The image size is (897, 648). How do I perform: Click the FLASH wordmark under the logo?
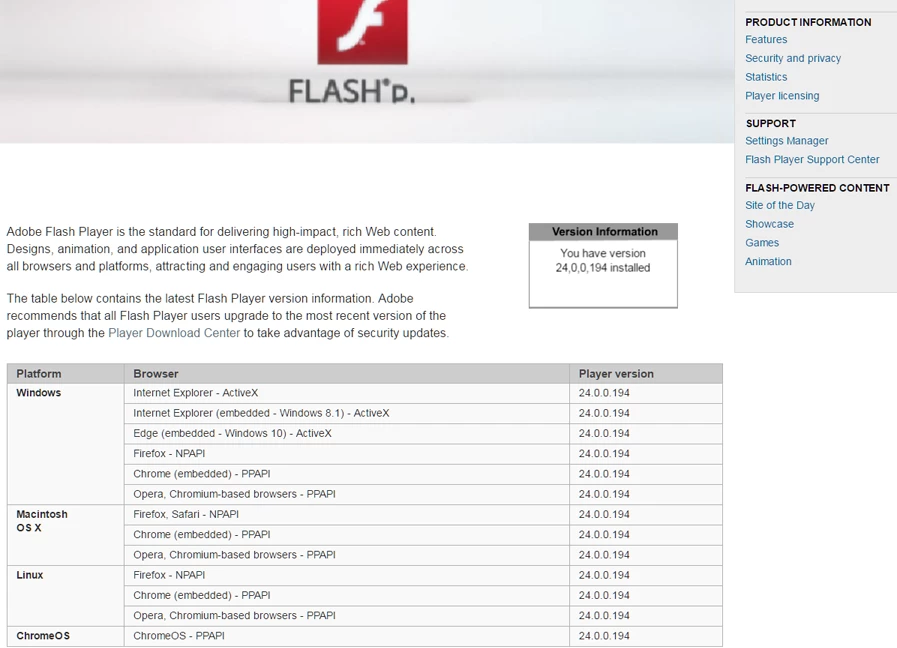352,92
